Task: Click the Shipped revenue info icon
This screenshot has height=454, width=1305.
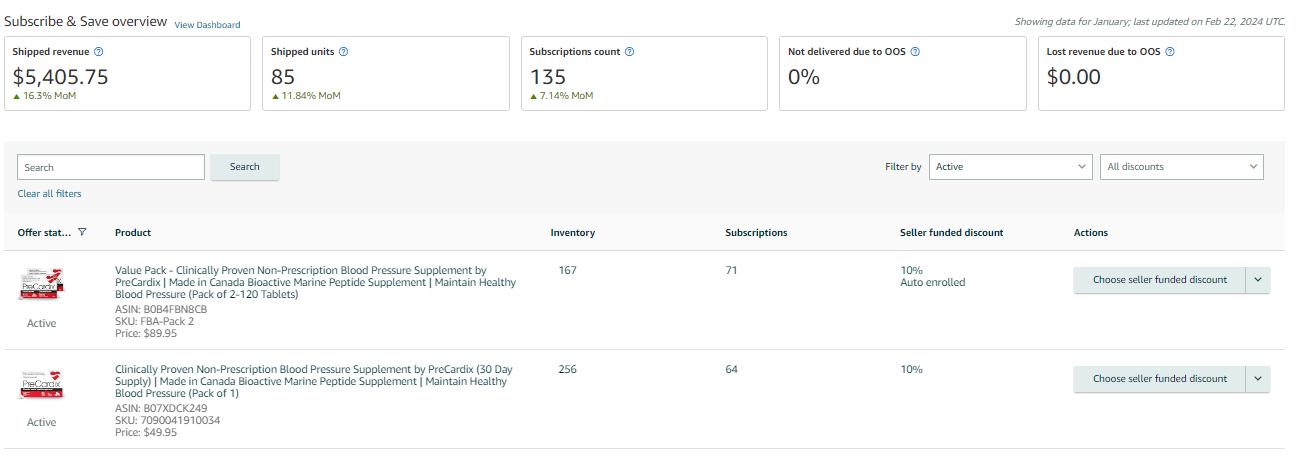Action: (x=98, y=52)
